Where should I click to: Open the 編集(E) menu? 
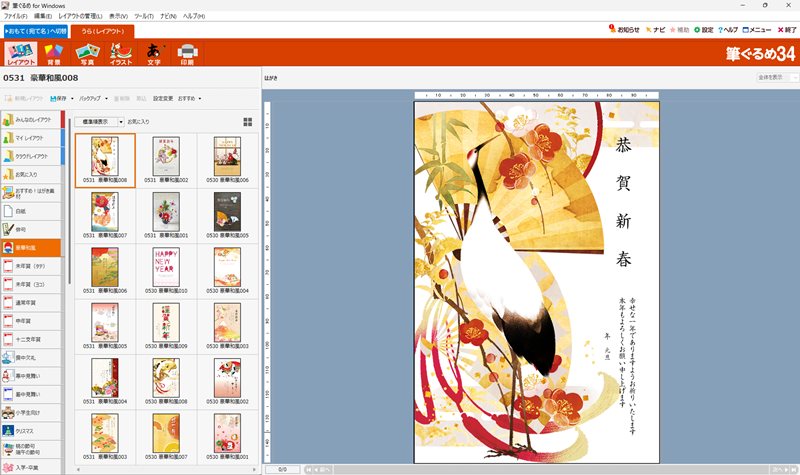(43, 16)
